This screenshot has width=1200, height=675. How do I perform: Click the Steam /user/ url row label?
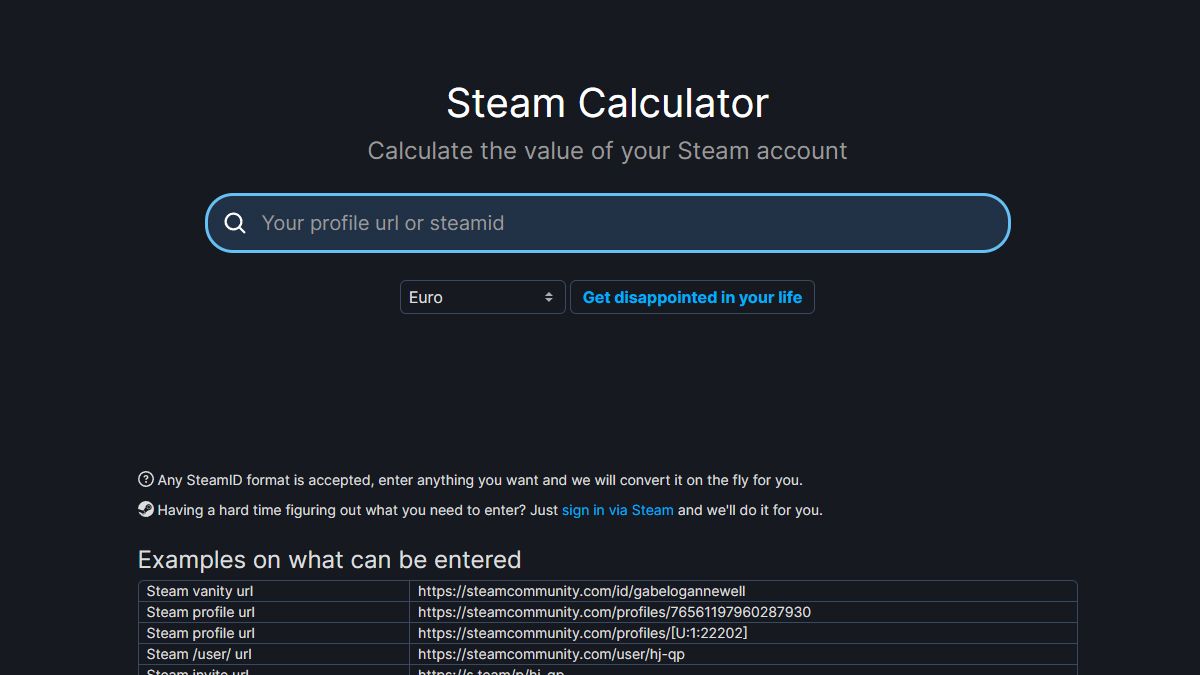pos(199,654)
